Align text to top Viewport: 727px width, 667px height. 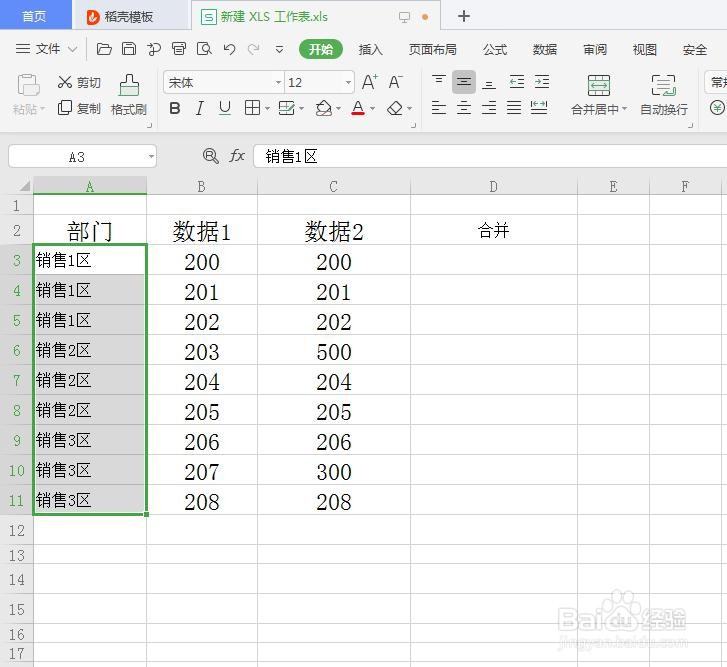point(439,82)
